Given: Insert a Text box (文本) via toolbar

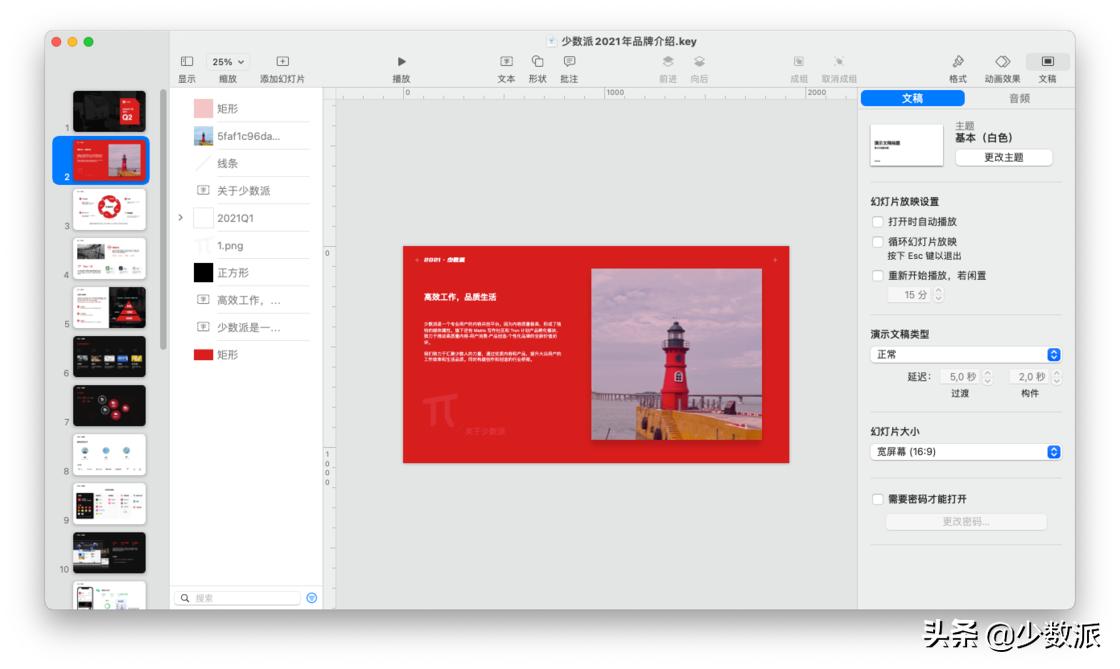Looking at the screenshot, I should point(506,62).
